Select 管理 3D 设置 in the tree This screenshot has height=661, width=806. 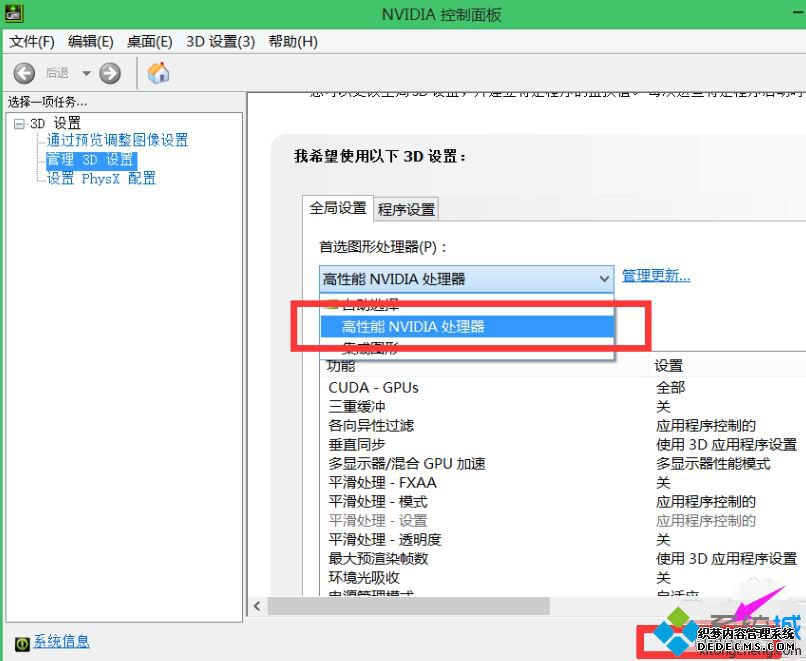coord(90,159)
